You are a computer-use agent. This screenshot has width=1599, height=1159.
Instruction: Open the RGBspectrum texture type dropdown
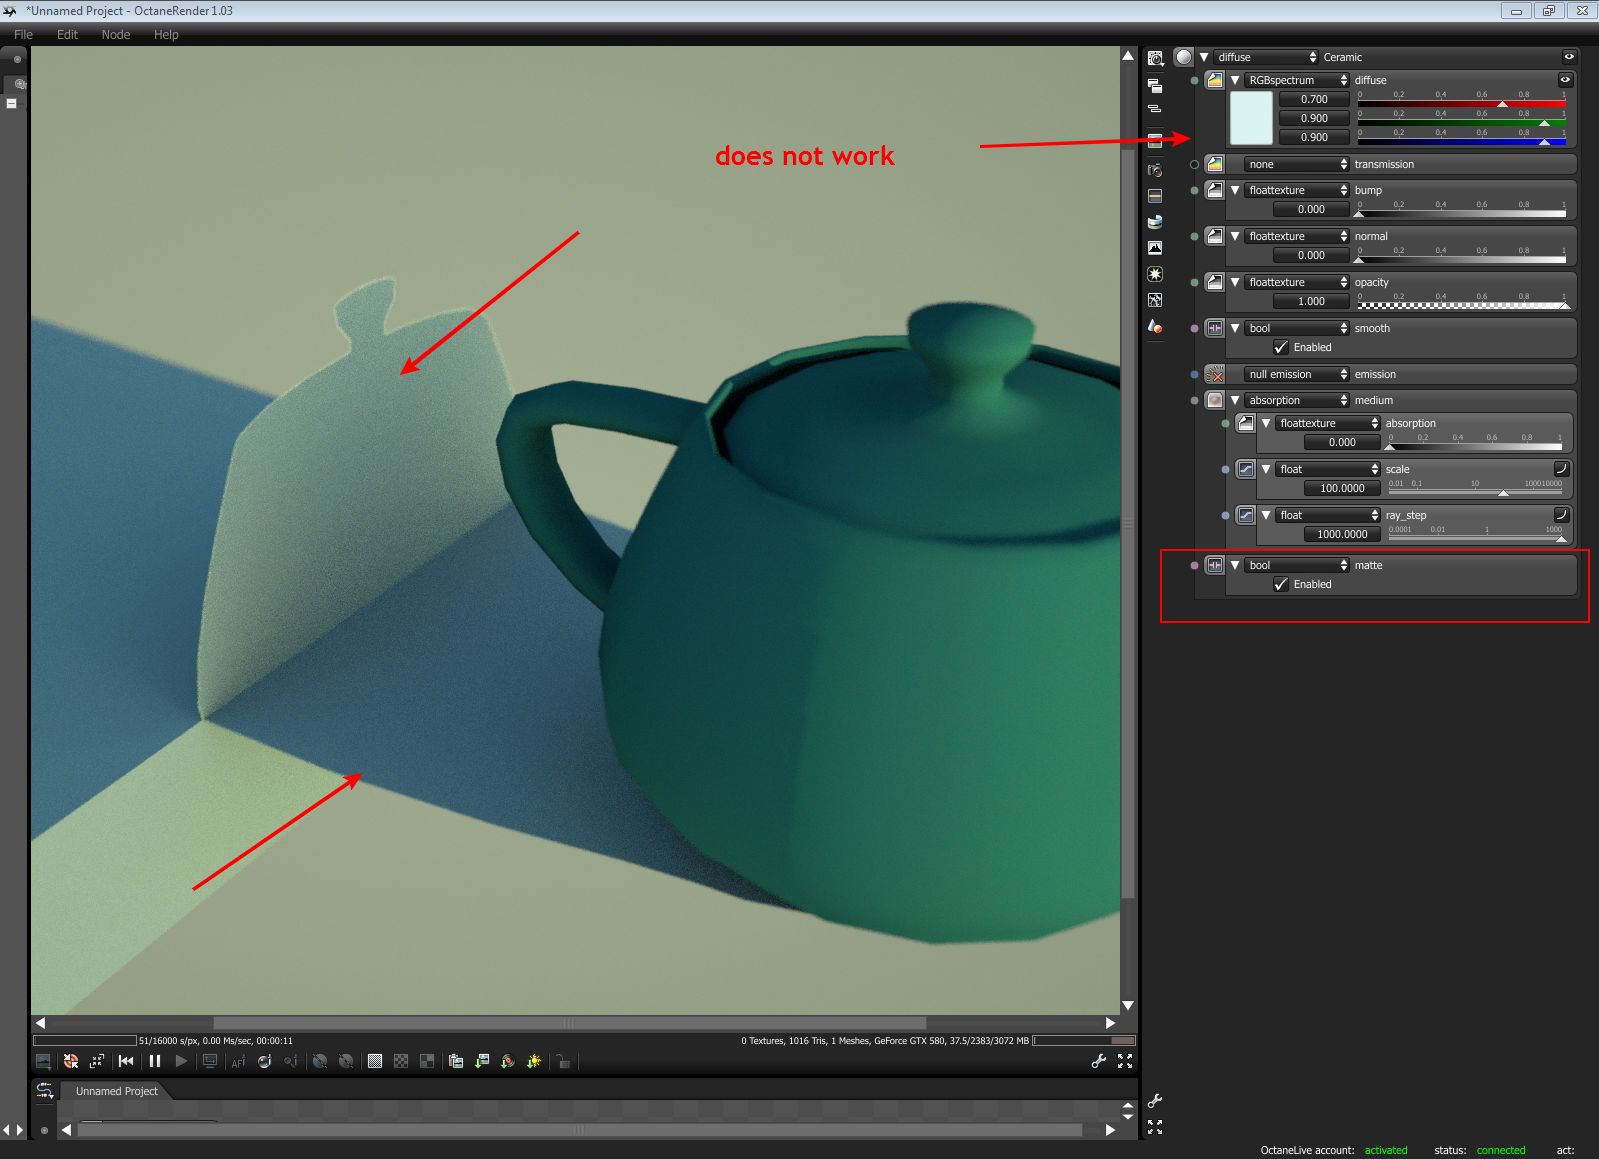tap(1297, 80)
